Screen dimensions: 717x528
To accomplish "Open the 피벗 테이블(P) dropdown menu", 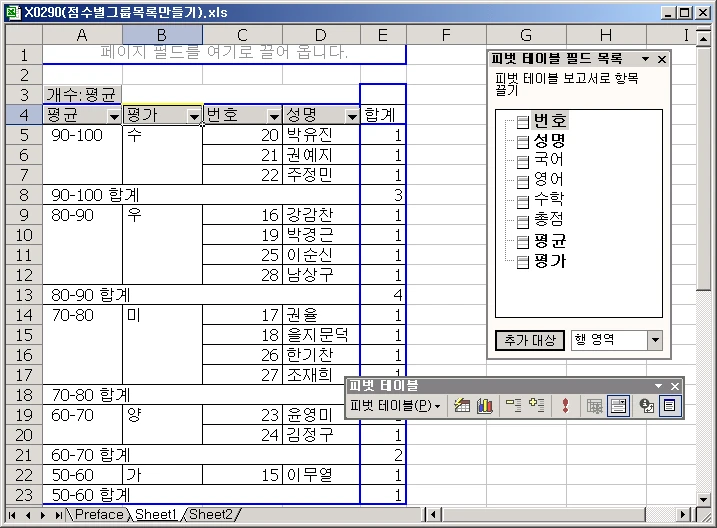I will [395, 405].
